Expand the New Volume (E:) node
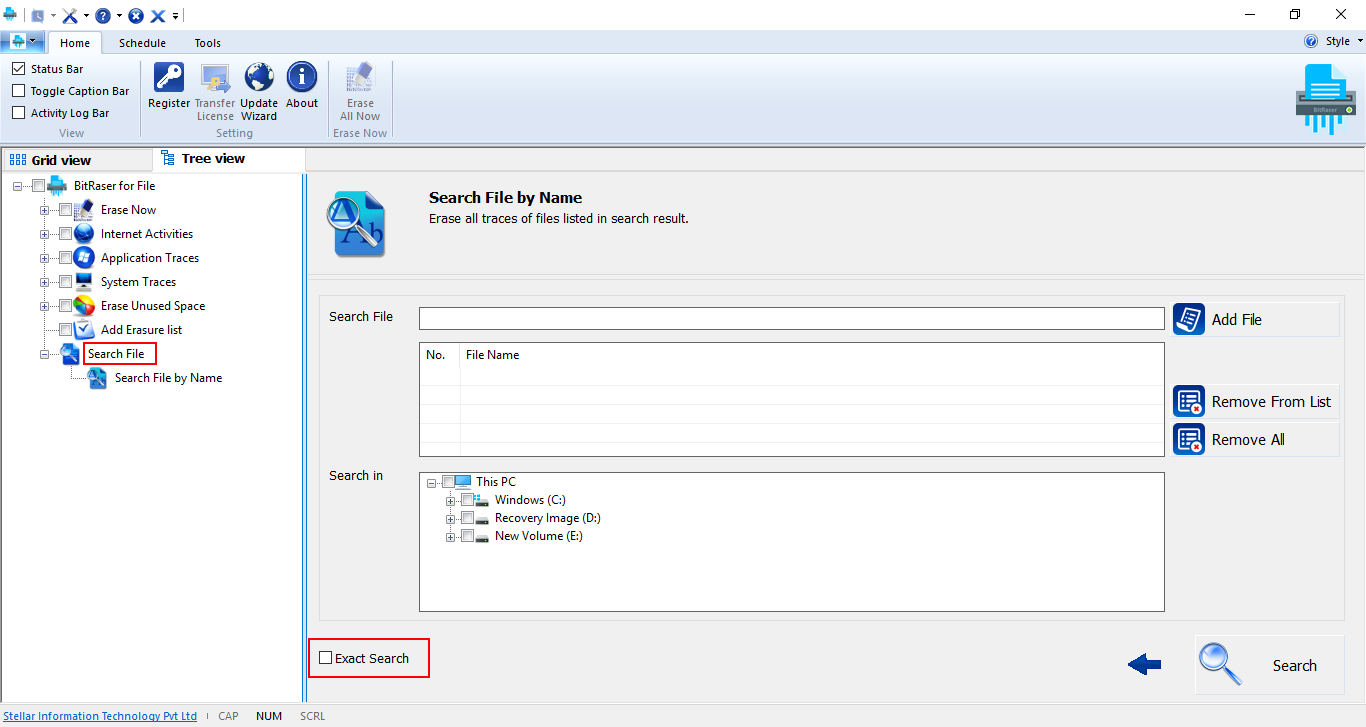The height and width of the screenshot is (727, 1366). pos(450,536)
